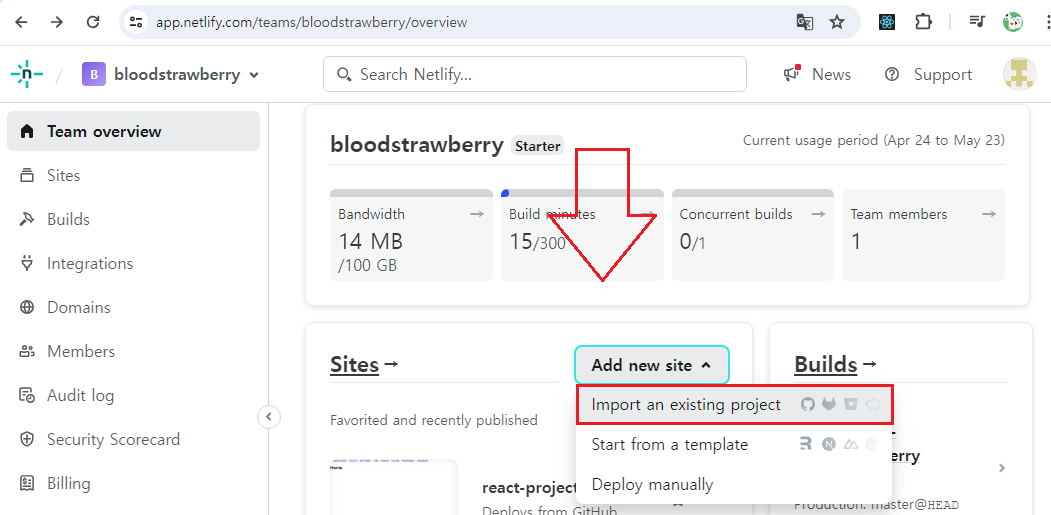The height and width of the screenshot is (515, 1051).
Task: Open Domains in sidebar
Action: coord(133,308)
